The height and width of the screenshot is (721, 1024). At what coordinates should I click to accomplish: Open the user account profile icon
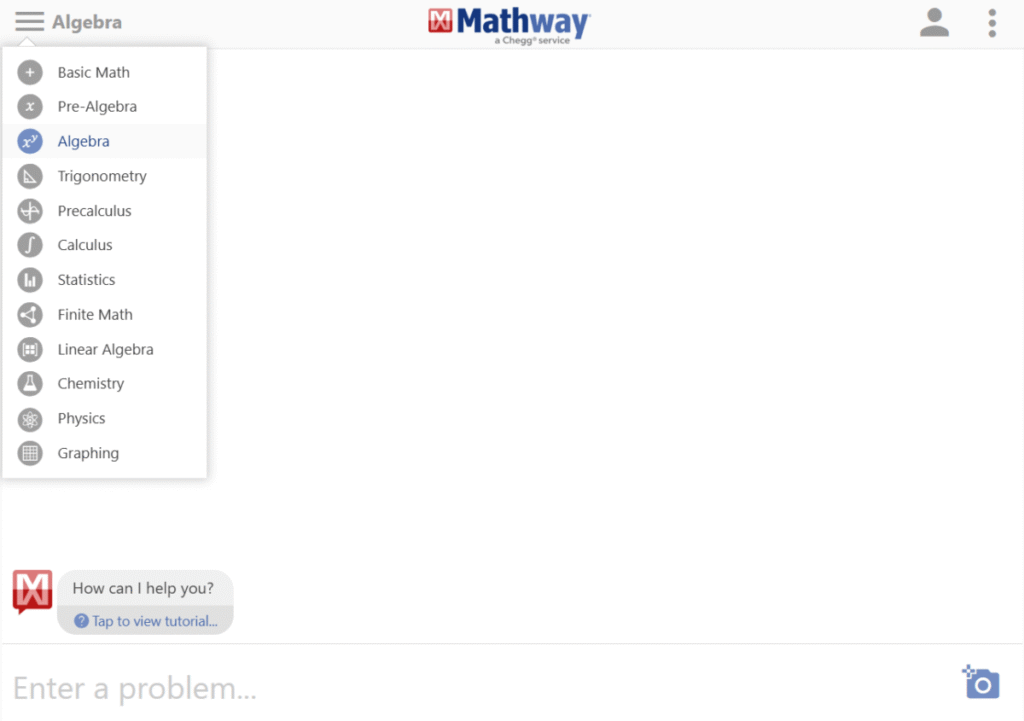click(x=935, y=23)
